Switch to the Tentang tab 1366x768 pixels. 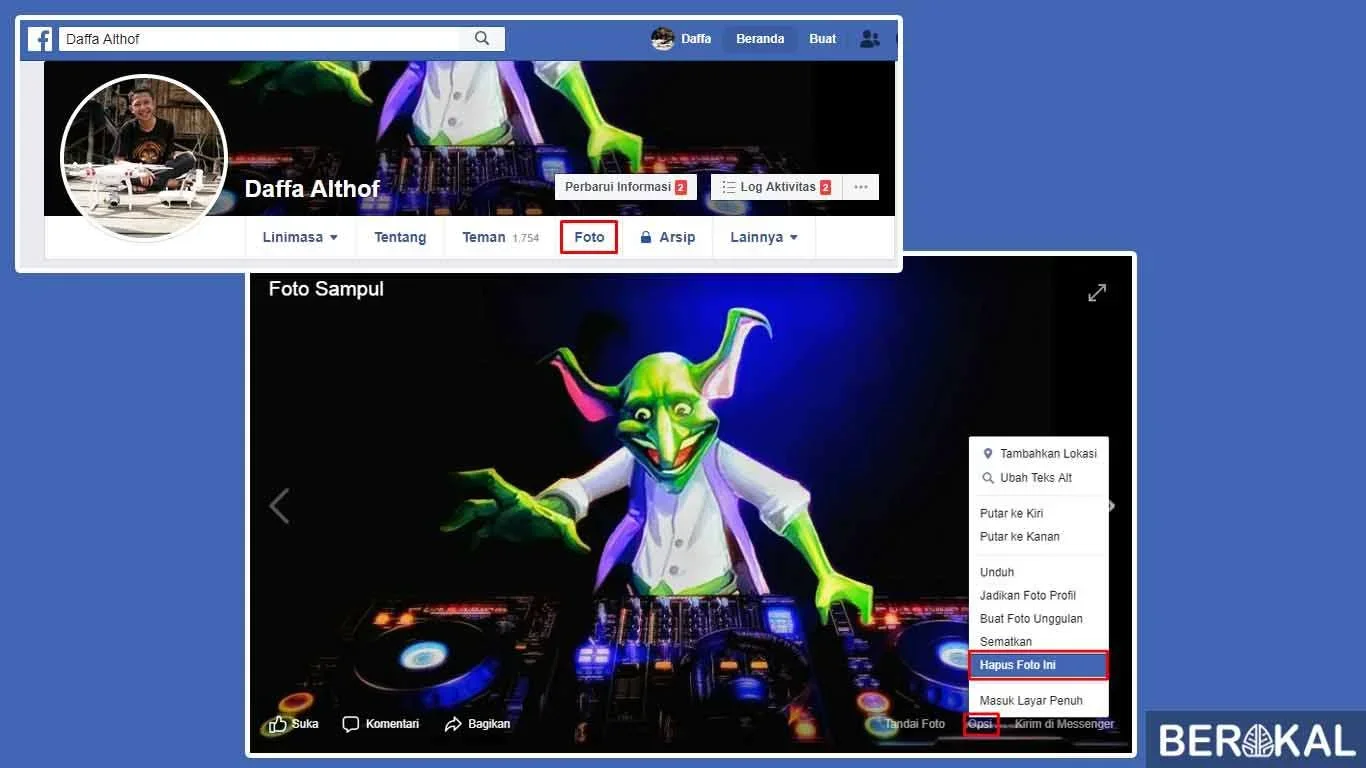(400, 238)
